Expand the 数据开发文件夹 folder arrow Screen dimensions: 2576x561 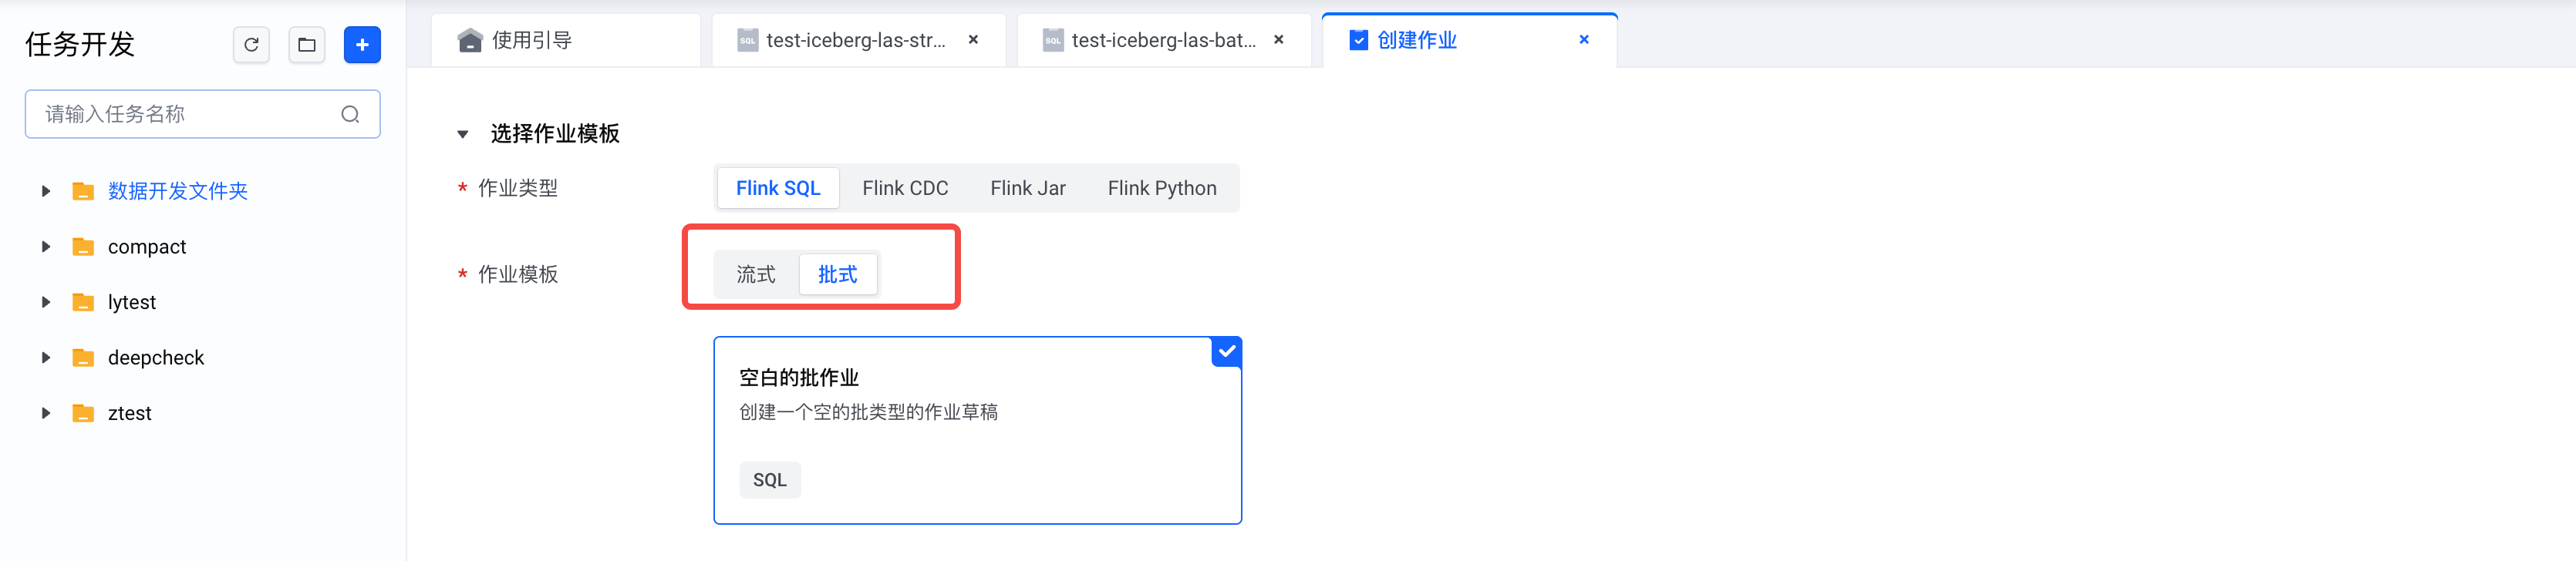[46, 191]
